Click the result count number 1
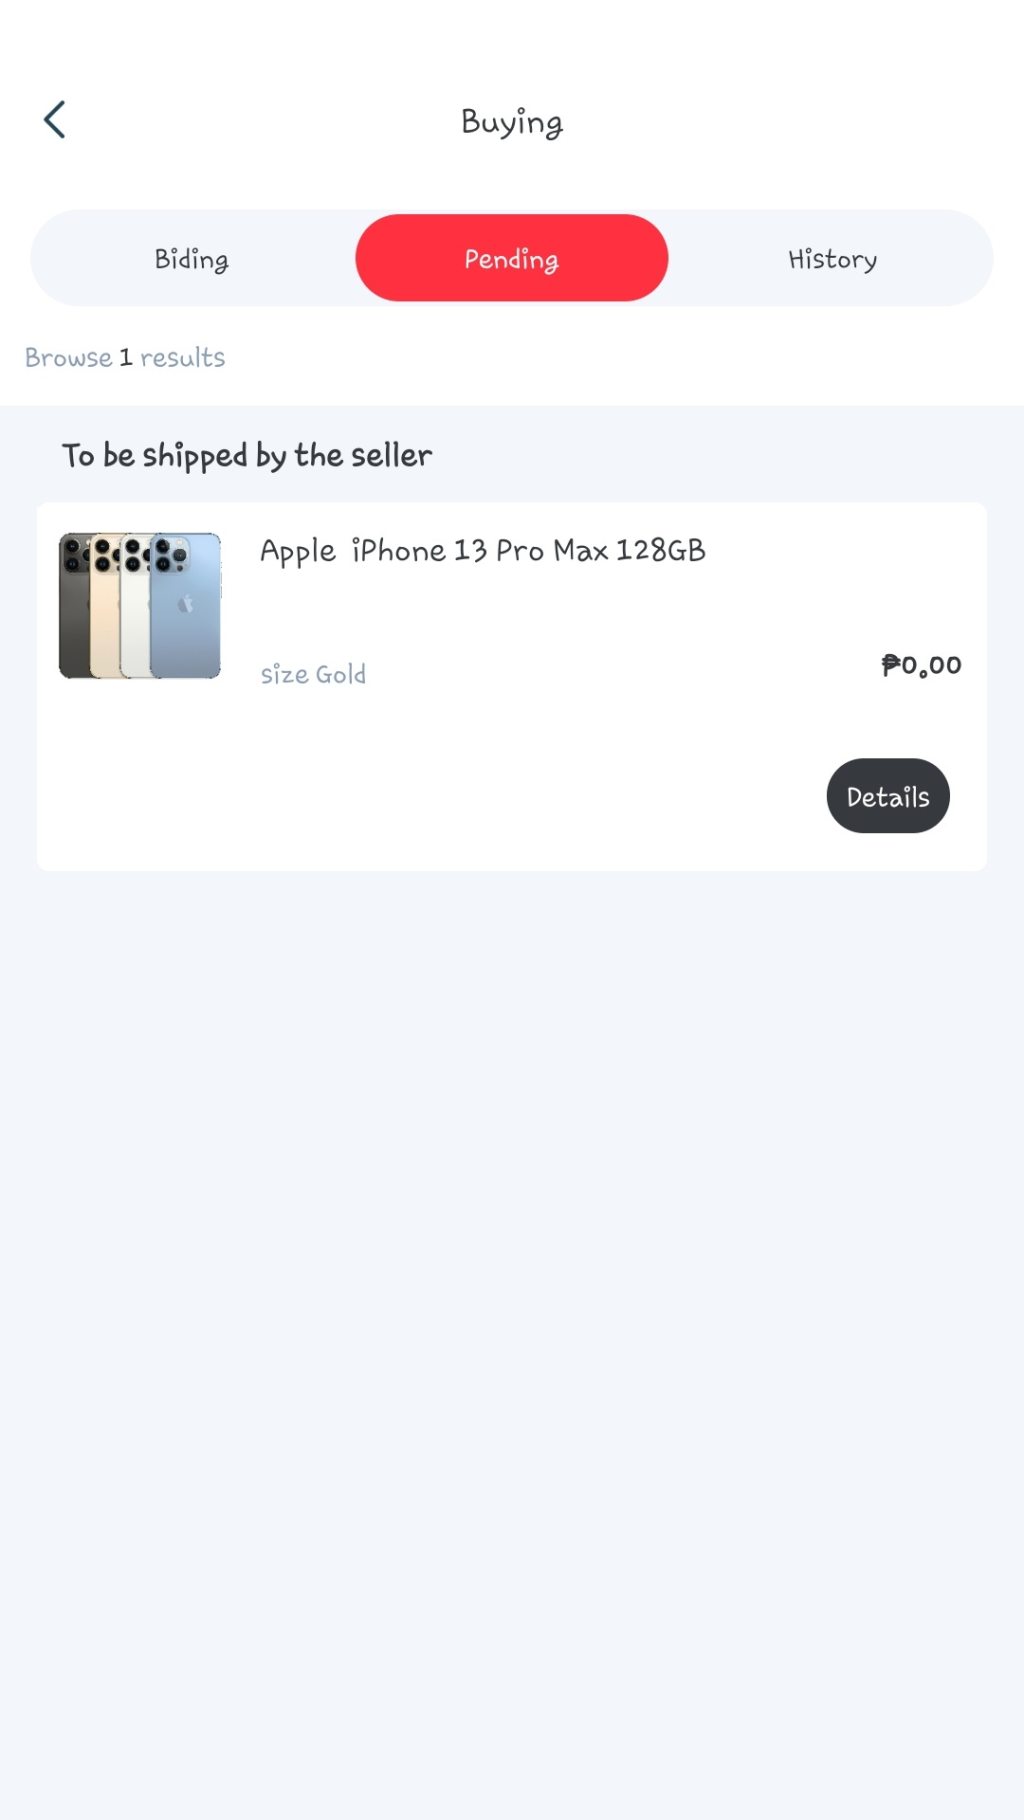1024x1820 pixels. pos(126,357)
